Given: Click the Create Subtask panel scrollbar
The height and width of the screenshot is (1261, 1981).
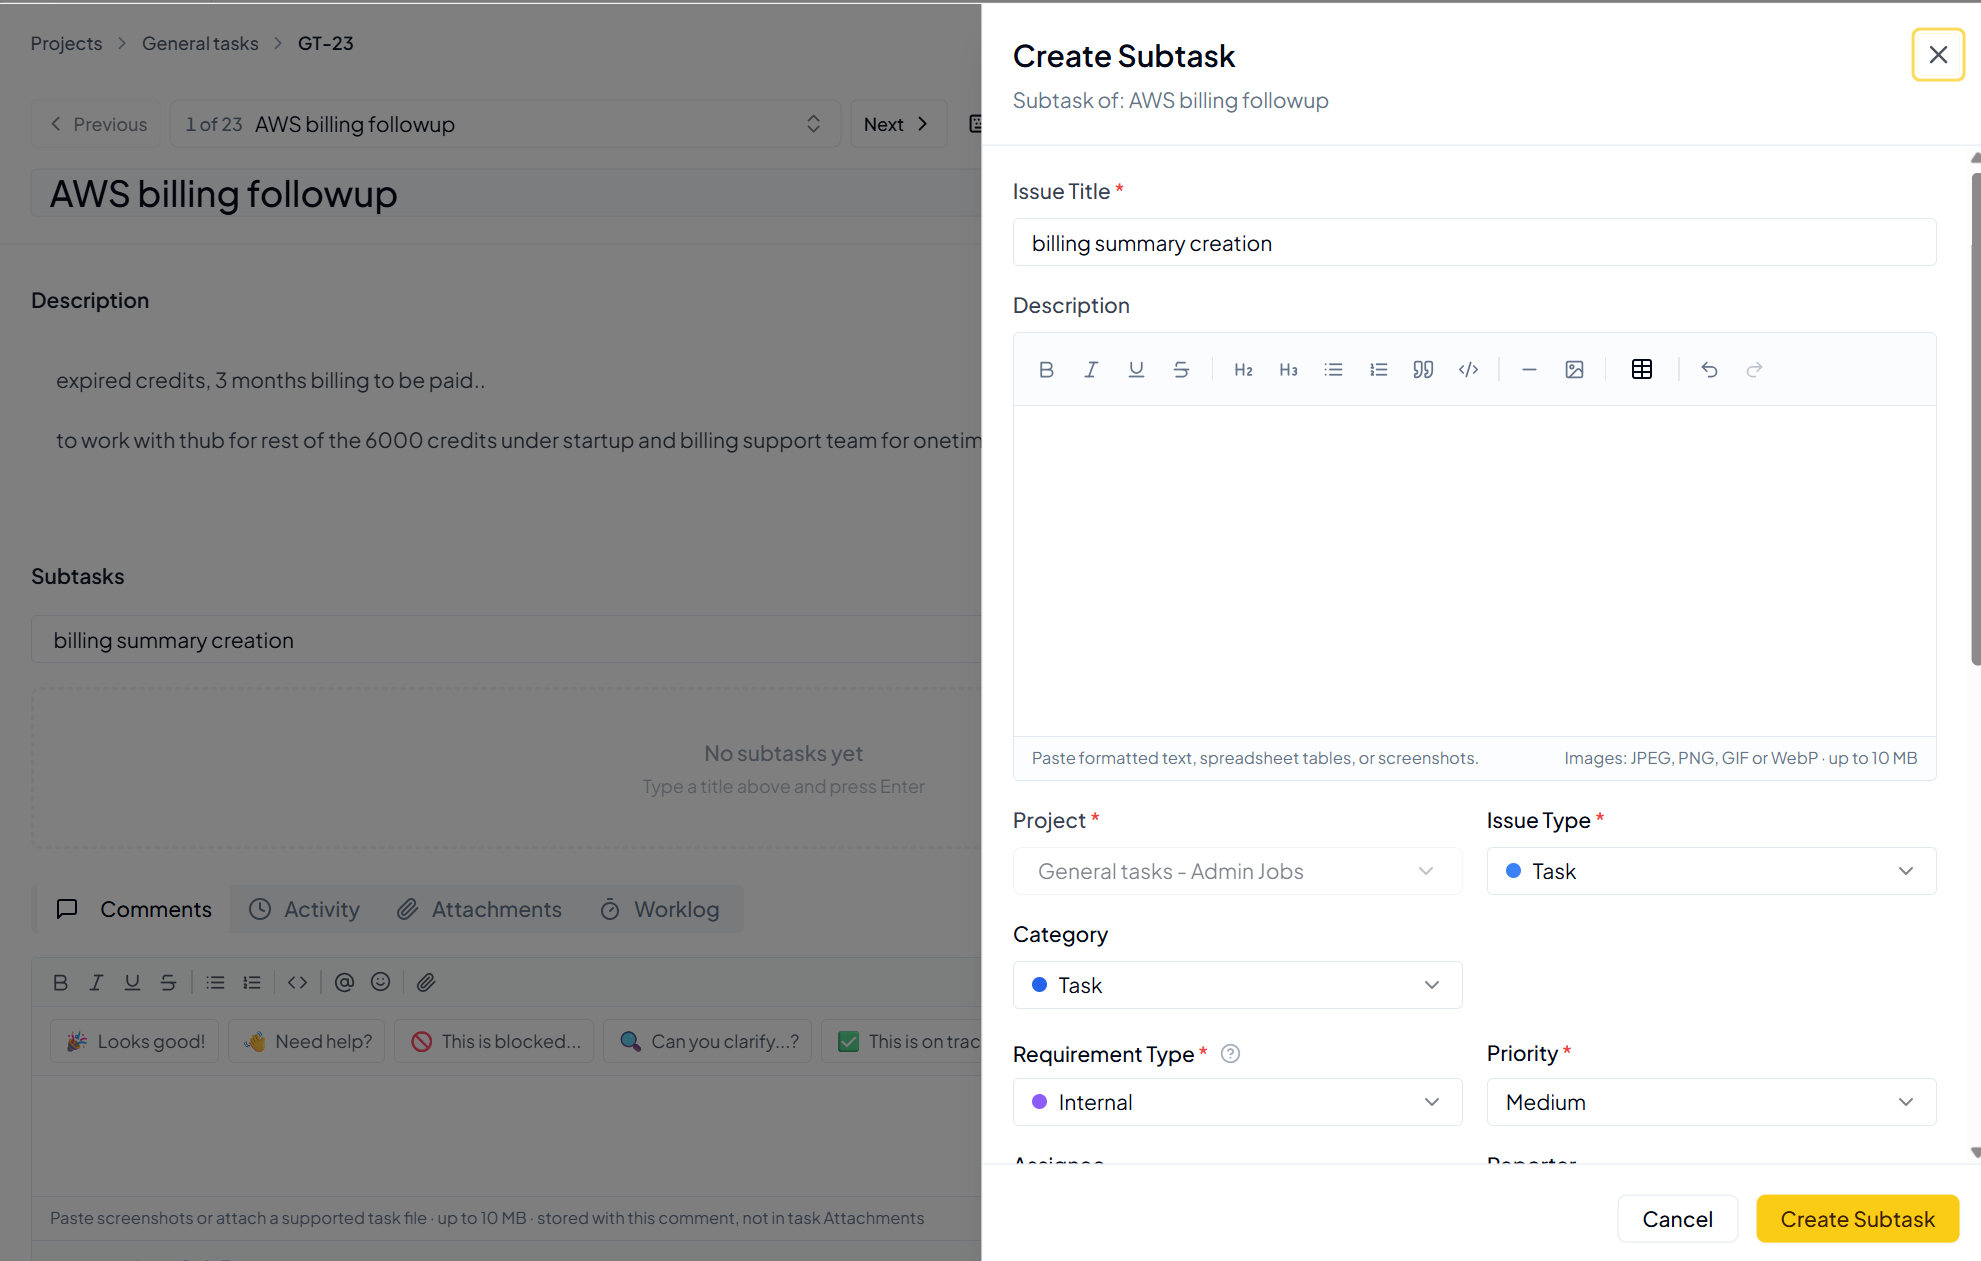Looking at the screenshot, I should point(1975,420).
